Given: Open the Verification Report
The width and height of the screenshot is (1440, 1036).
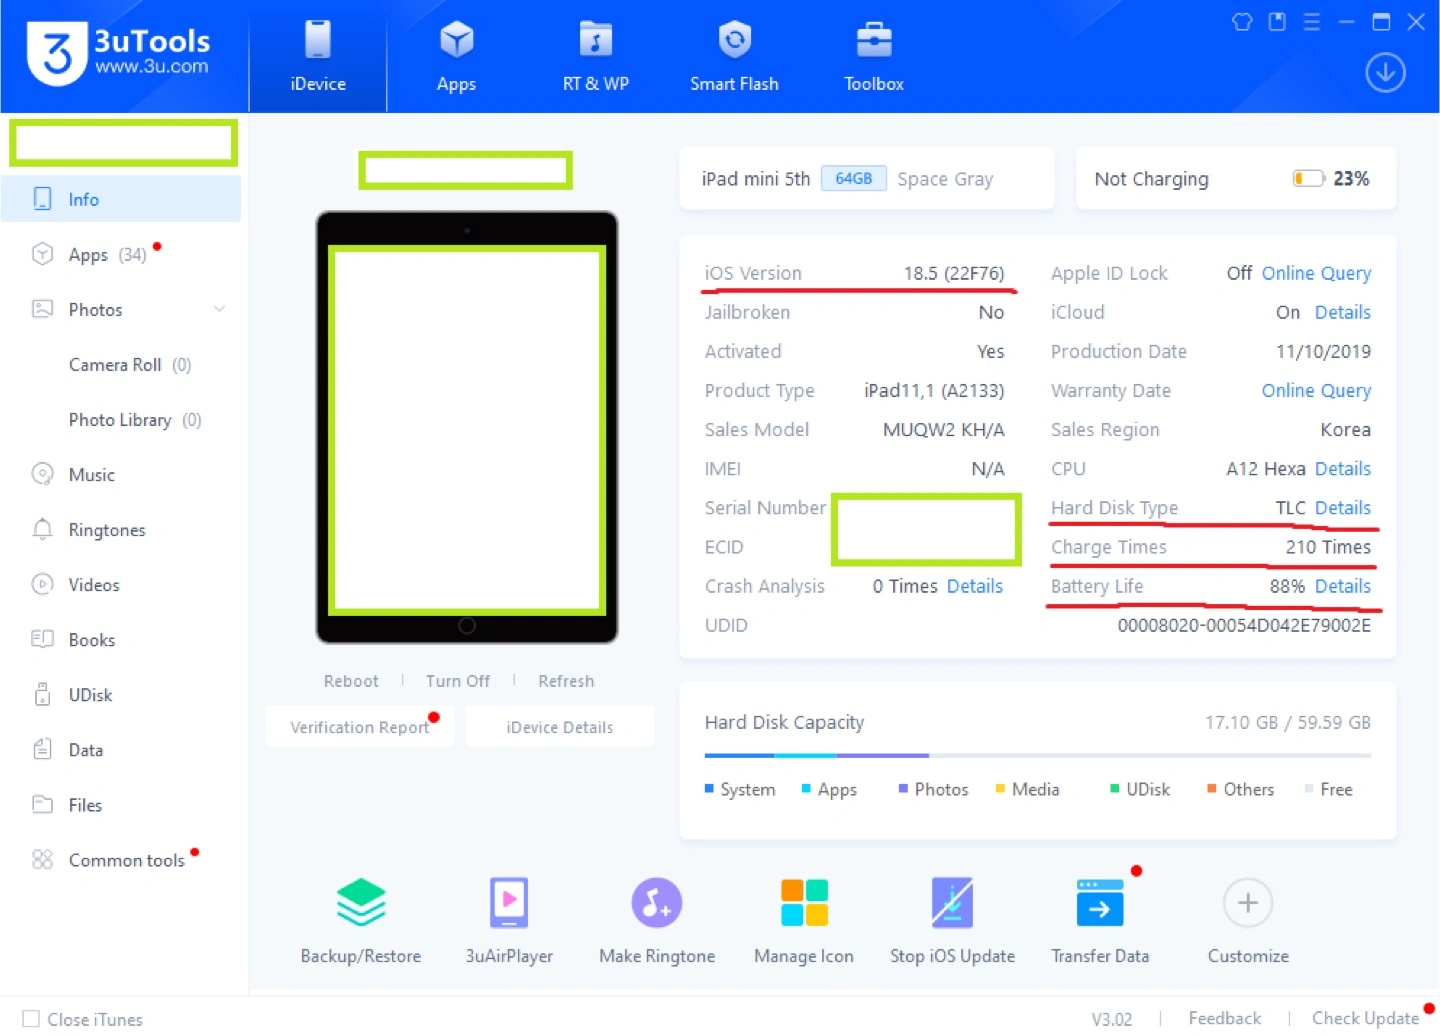Looking at the screenshot, I should click(360, 727).
